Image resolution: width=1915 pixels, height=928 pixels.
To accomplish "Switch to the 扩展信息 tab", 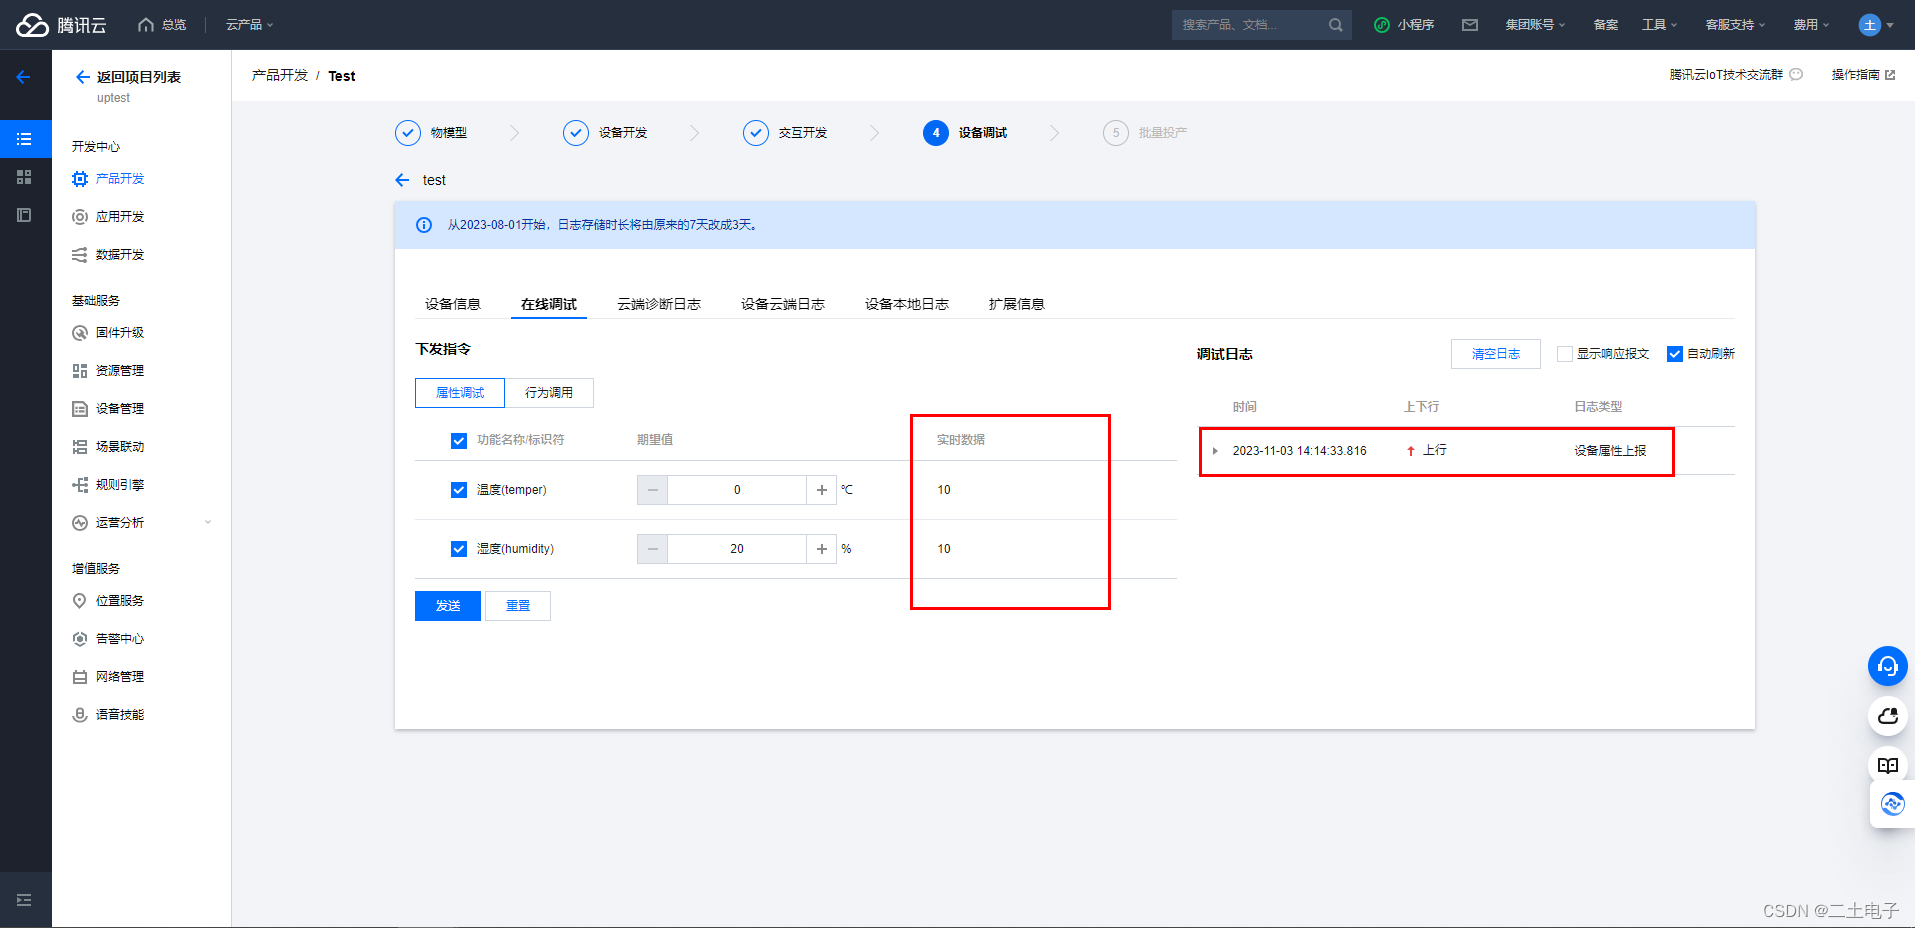I will [x=1017, y=304].
